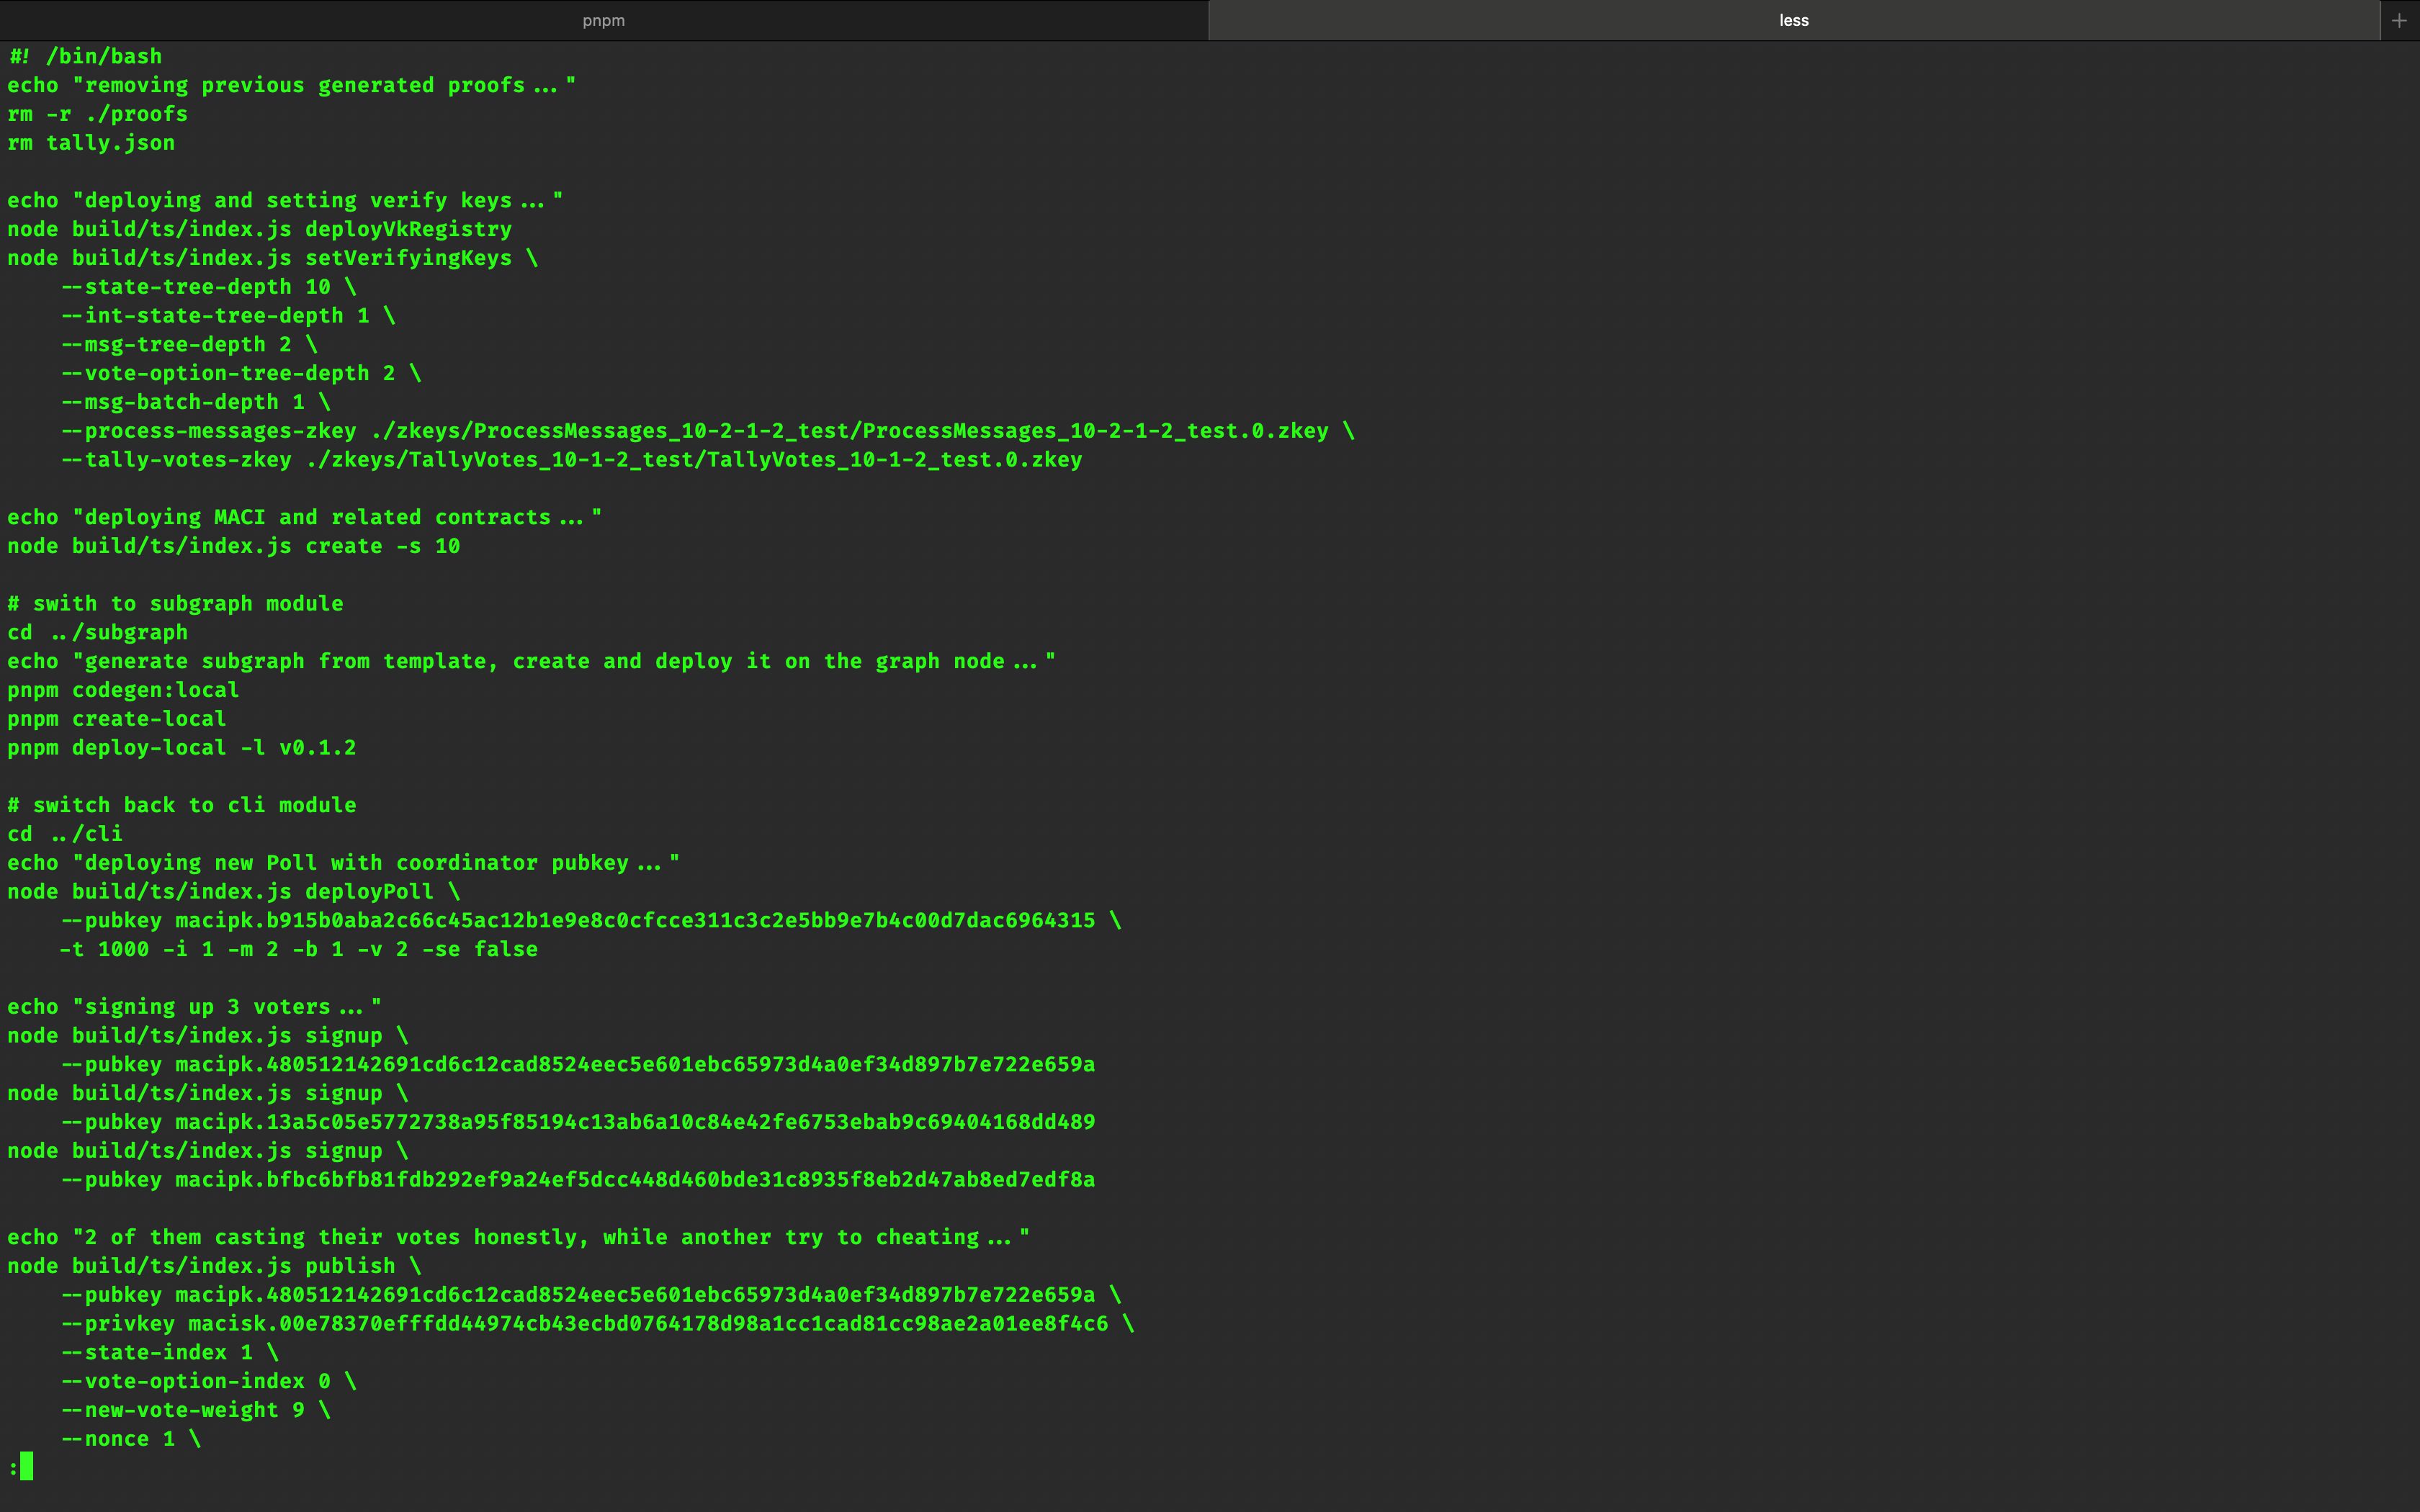
Task: Click 'generate subgraph from template' echo line
Action: tap(532, 662)
